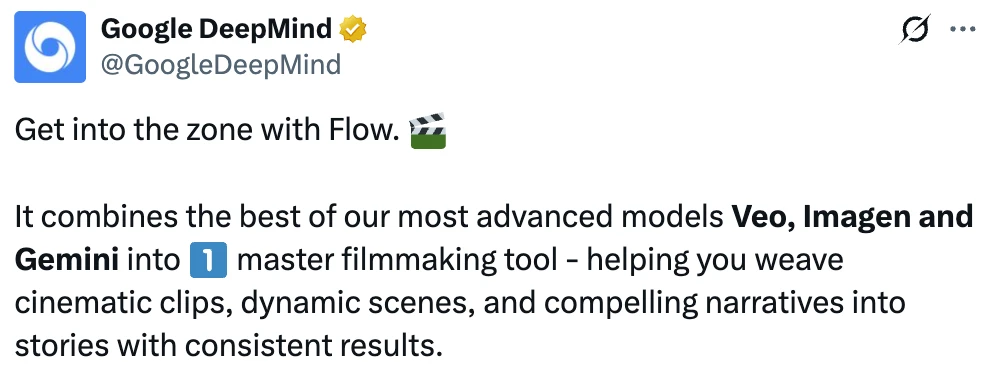Click the phrase "cinematic clips"
The image size is (998, 378).
click(118, 304)
